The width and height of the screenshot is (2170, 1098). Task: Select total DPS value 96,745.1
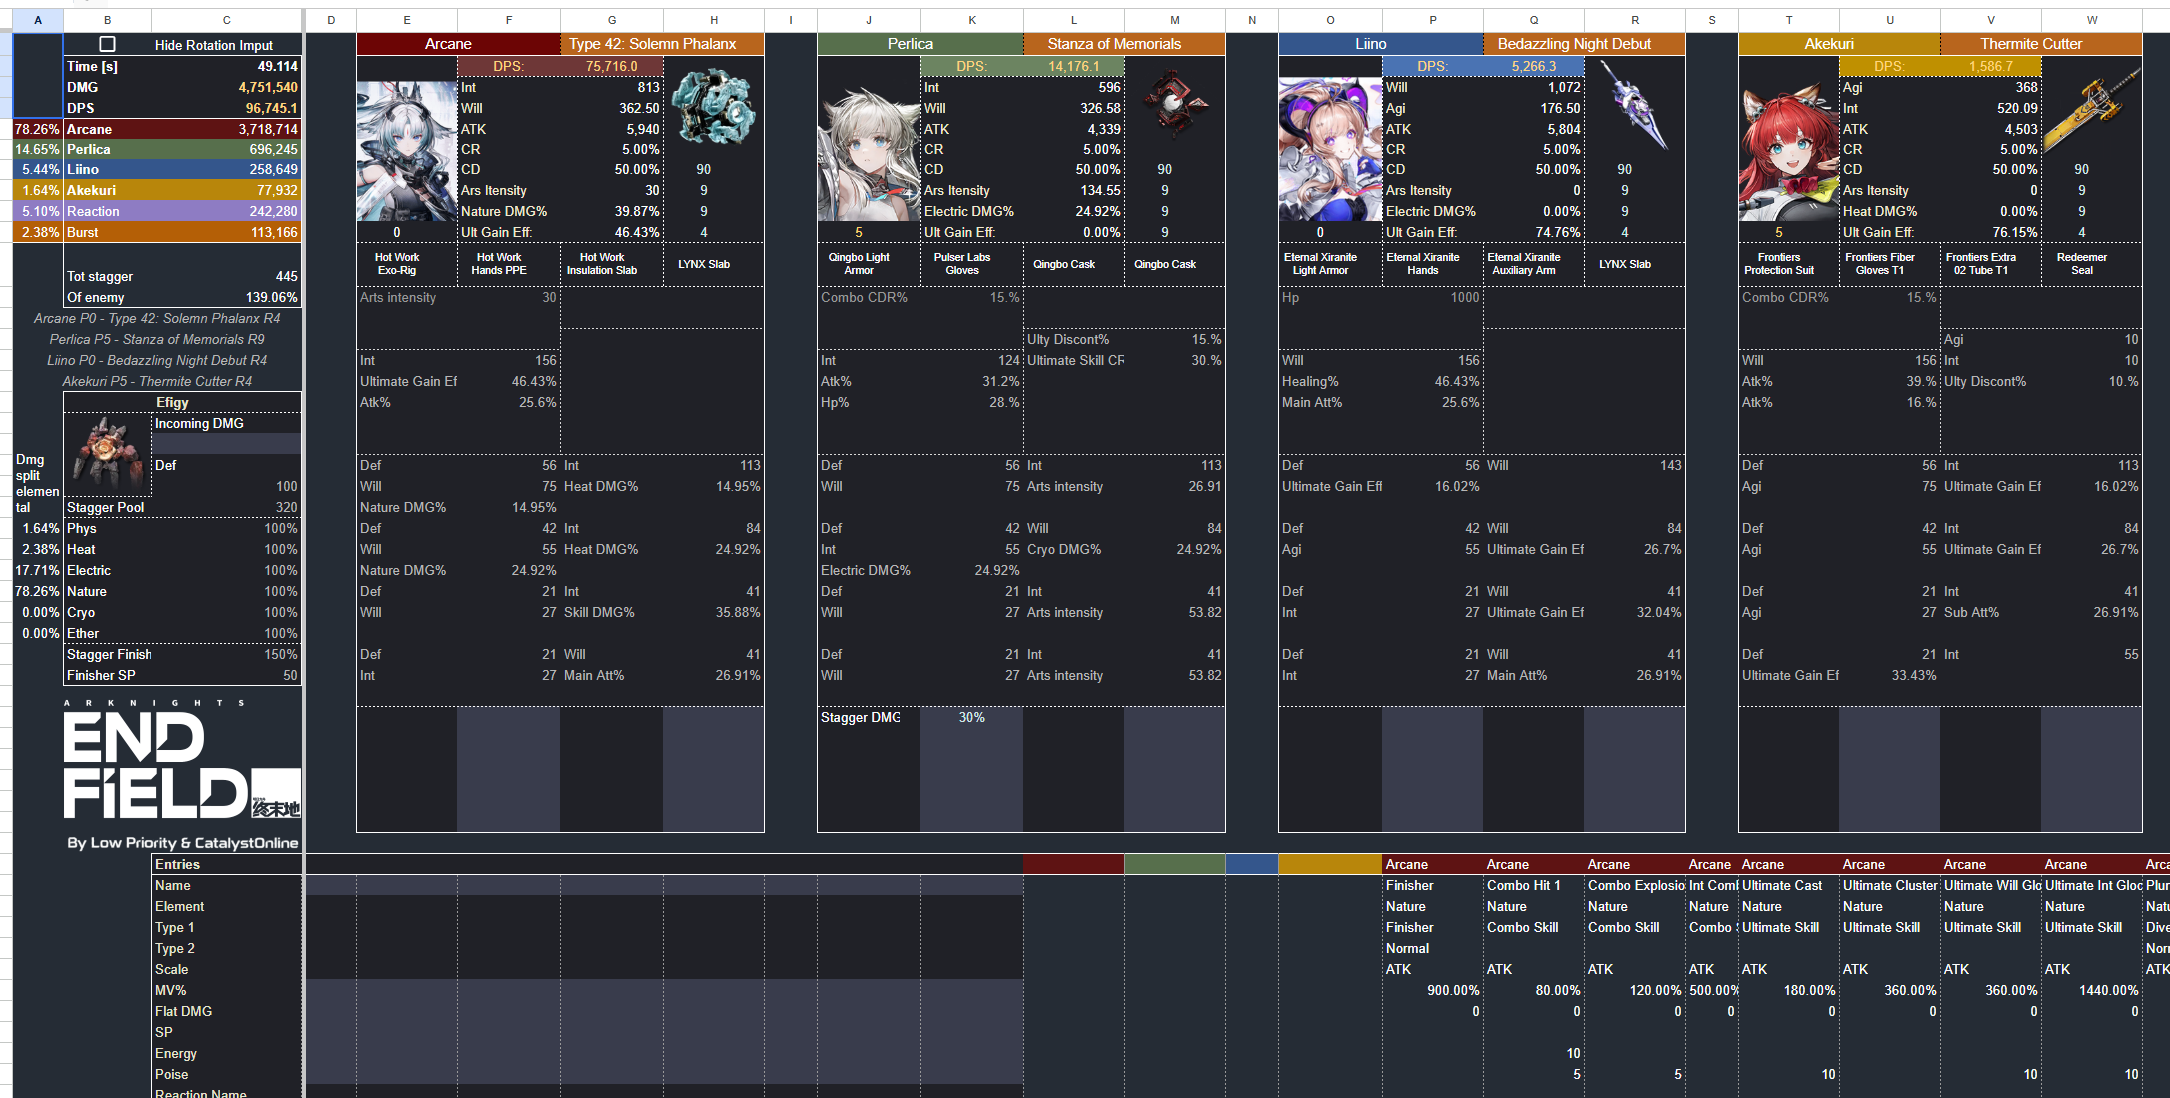271,108
